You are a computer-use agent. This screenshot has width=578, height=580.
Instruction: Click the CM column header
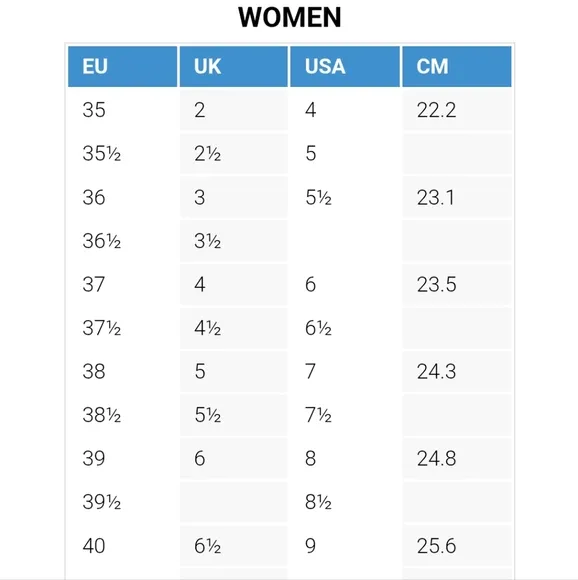(x=457, y=67)
